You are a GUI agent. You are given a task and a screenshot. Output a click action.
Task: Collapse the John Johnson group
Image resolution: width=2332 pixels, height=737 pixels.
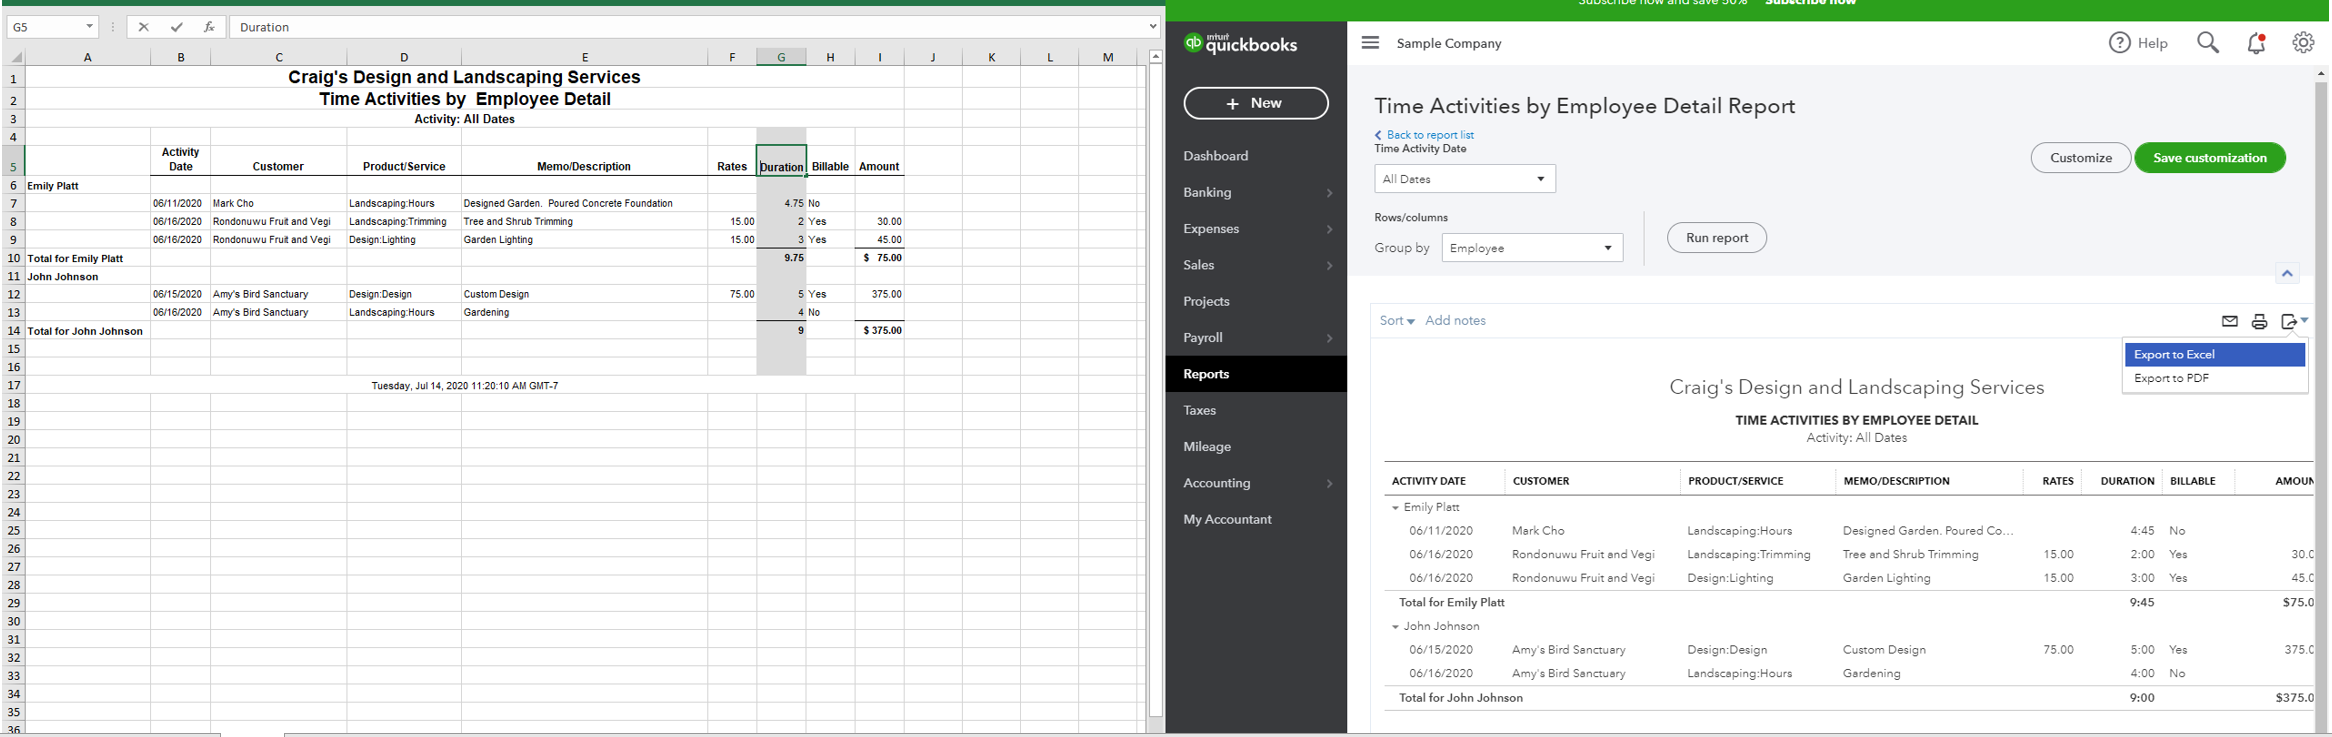click(1395, 627)
